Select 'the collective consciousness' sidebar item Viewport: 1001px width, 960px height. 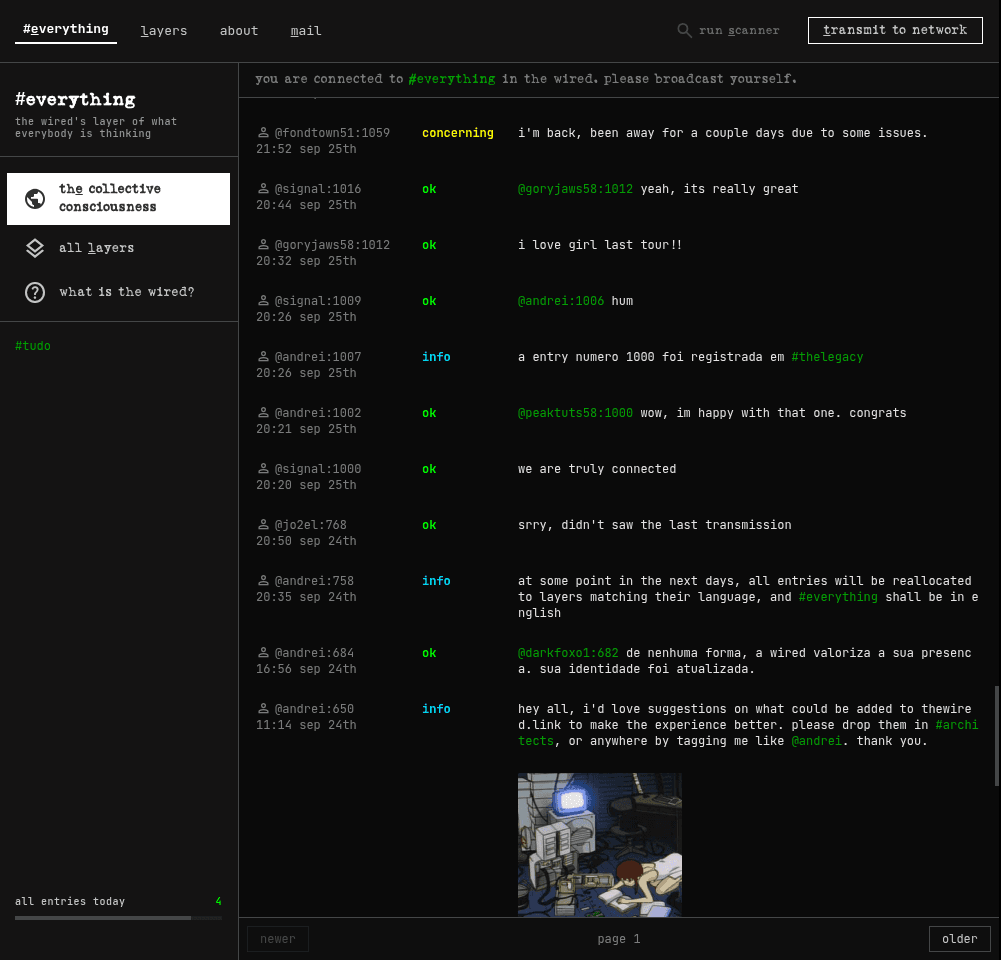click(118, 199)
